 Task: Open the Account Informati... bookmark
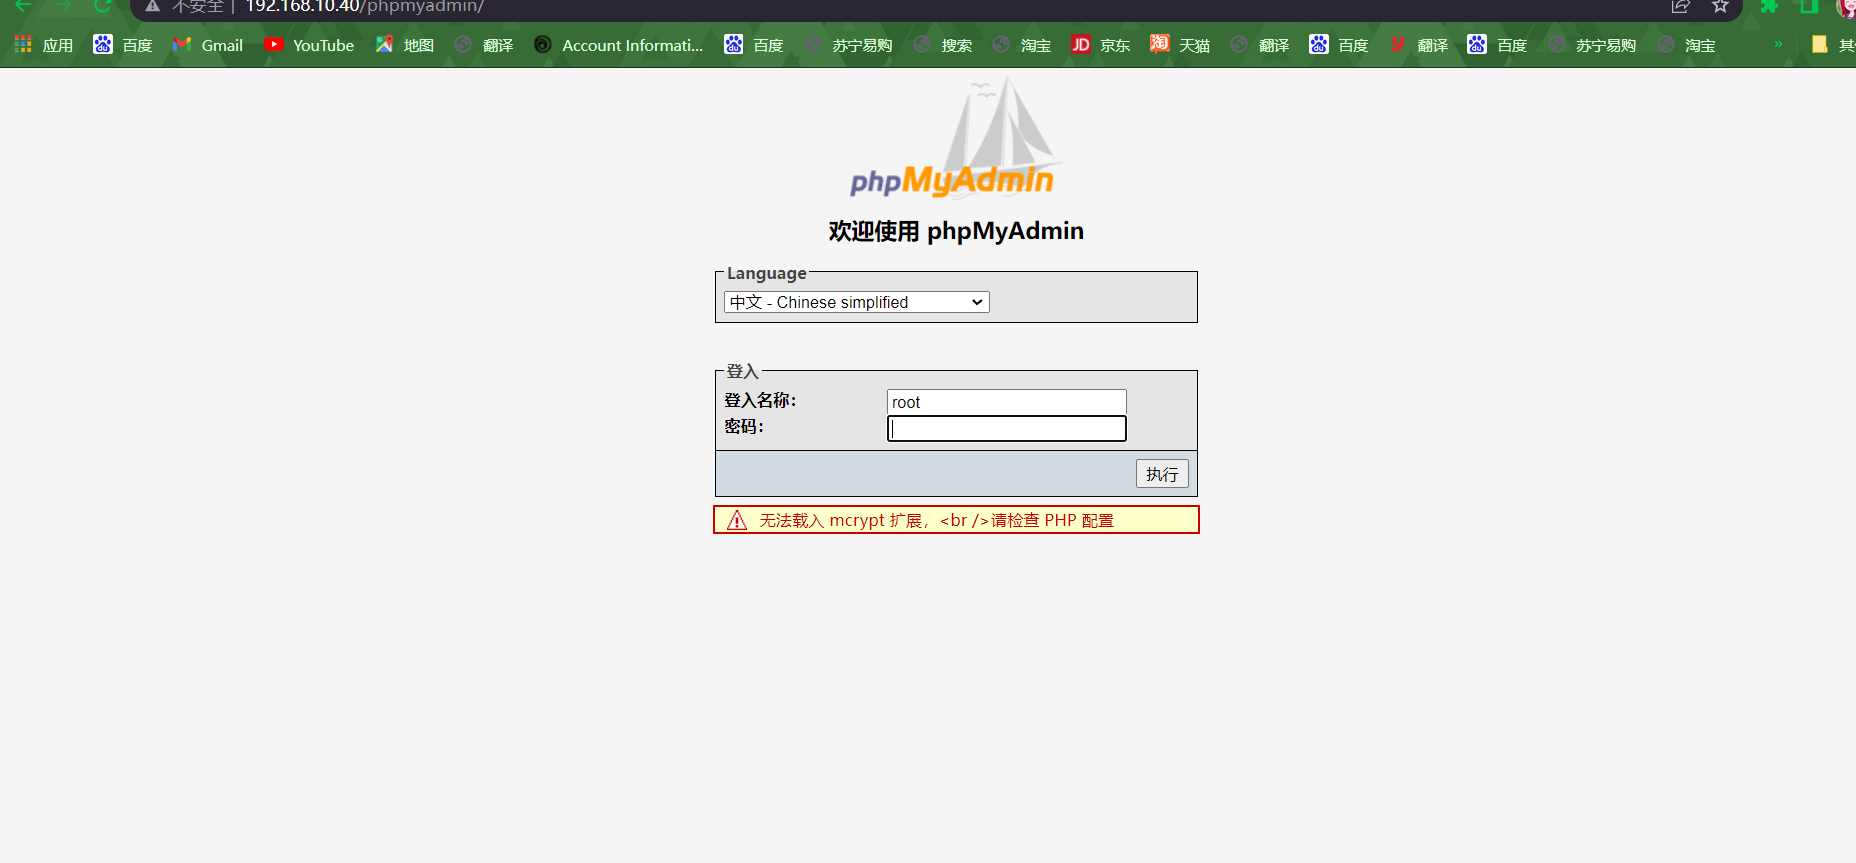pyautogui.click(x=619, y=45)
